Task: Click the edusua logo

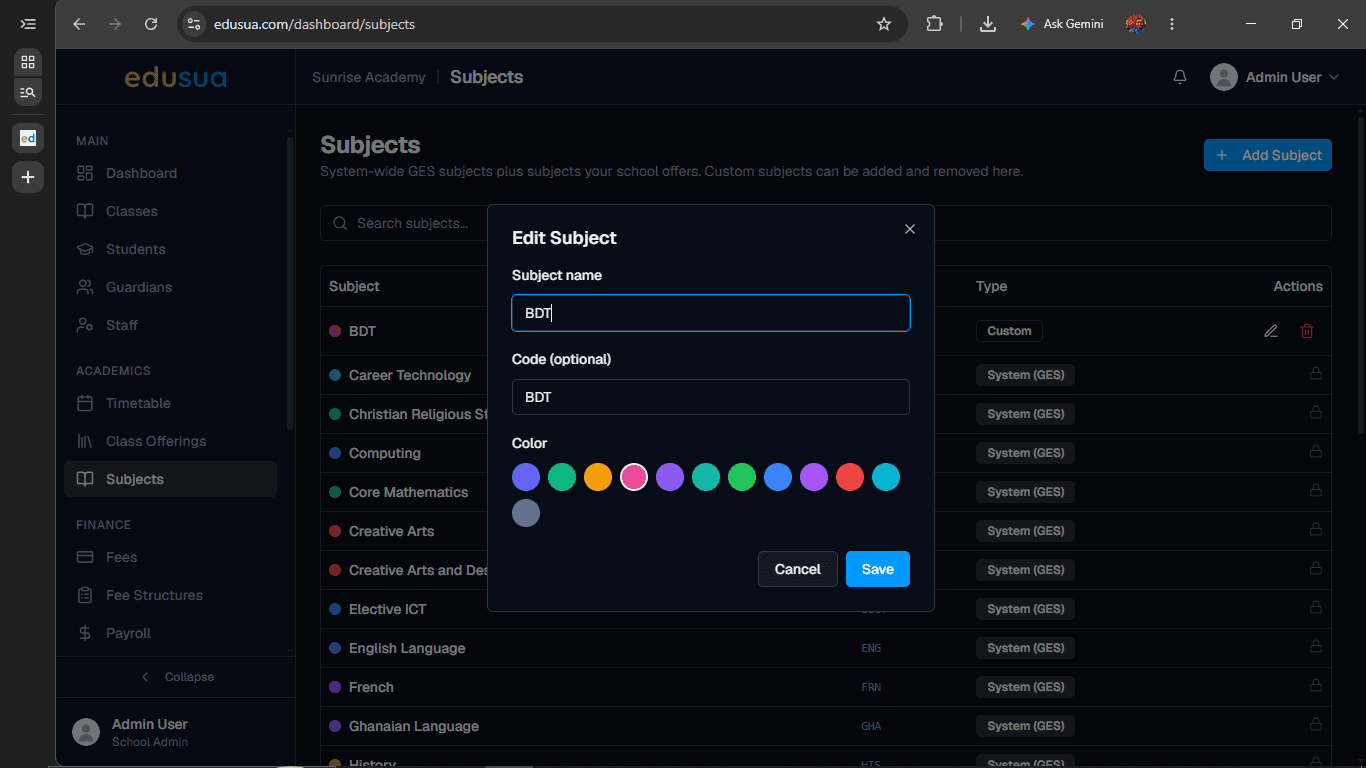Action: click(176, 77)
